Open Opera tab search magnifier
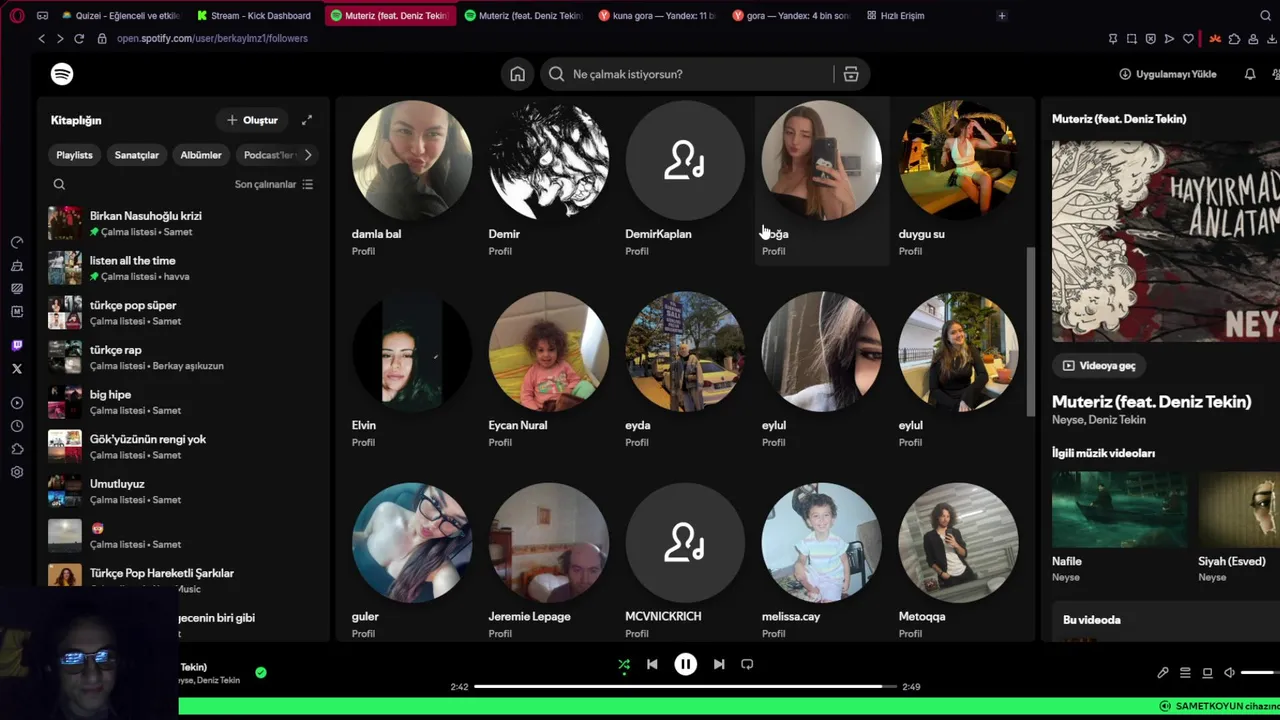This screenshot has height=720, width=1280. pyautogui.click(x=1266, y=16)
